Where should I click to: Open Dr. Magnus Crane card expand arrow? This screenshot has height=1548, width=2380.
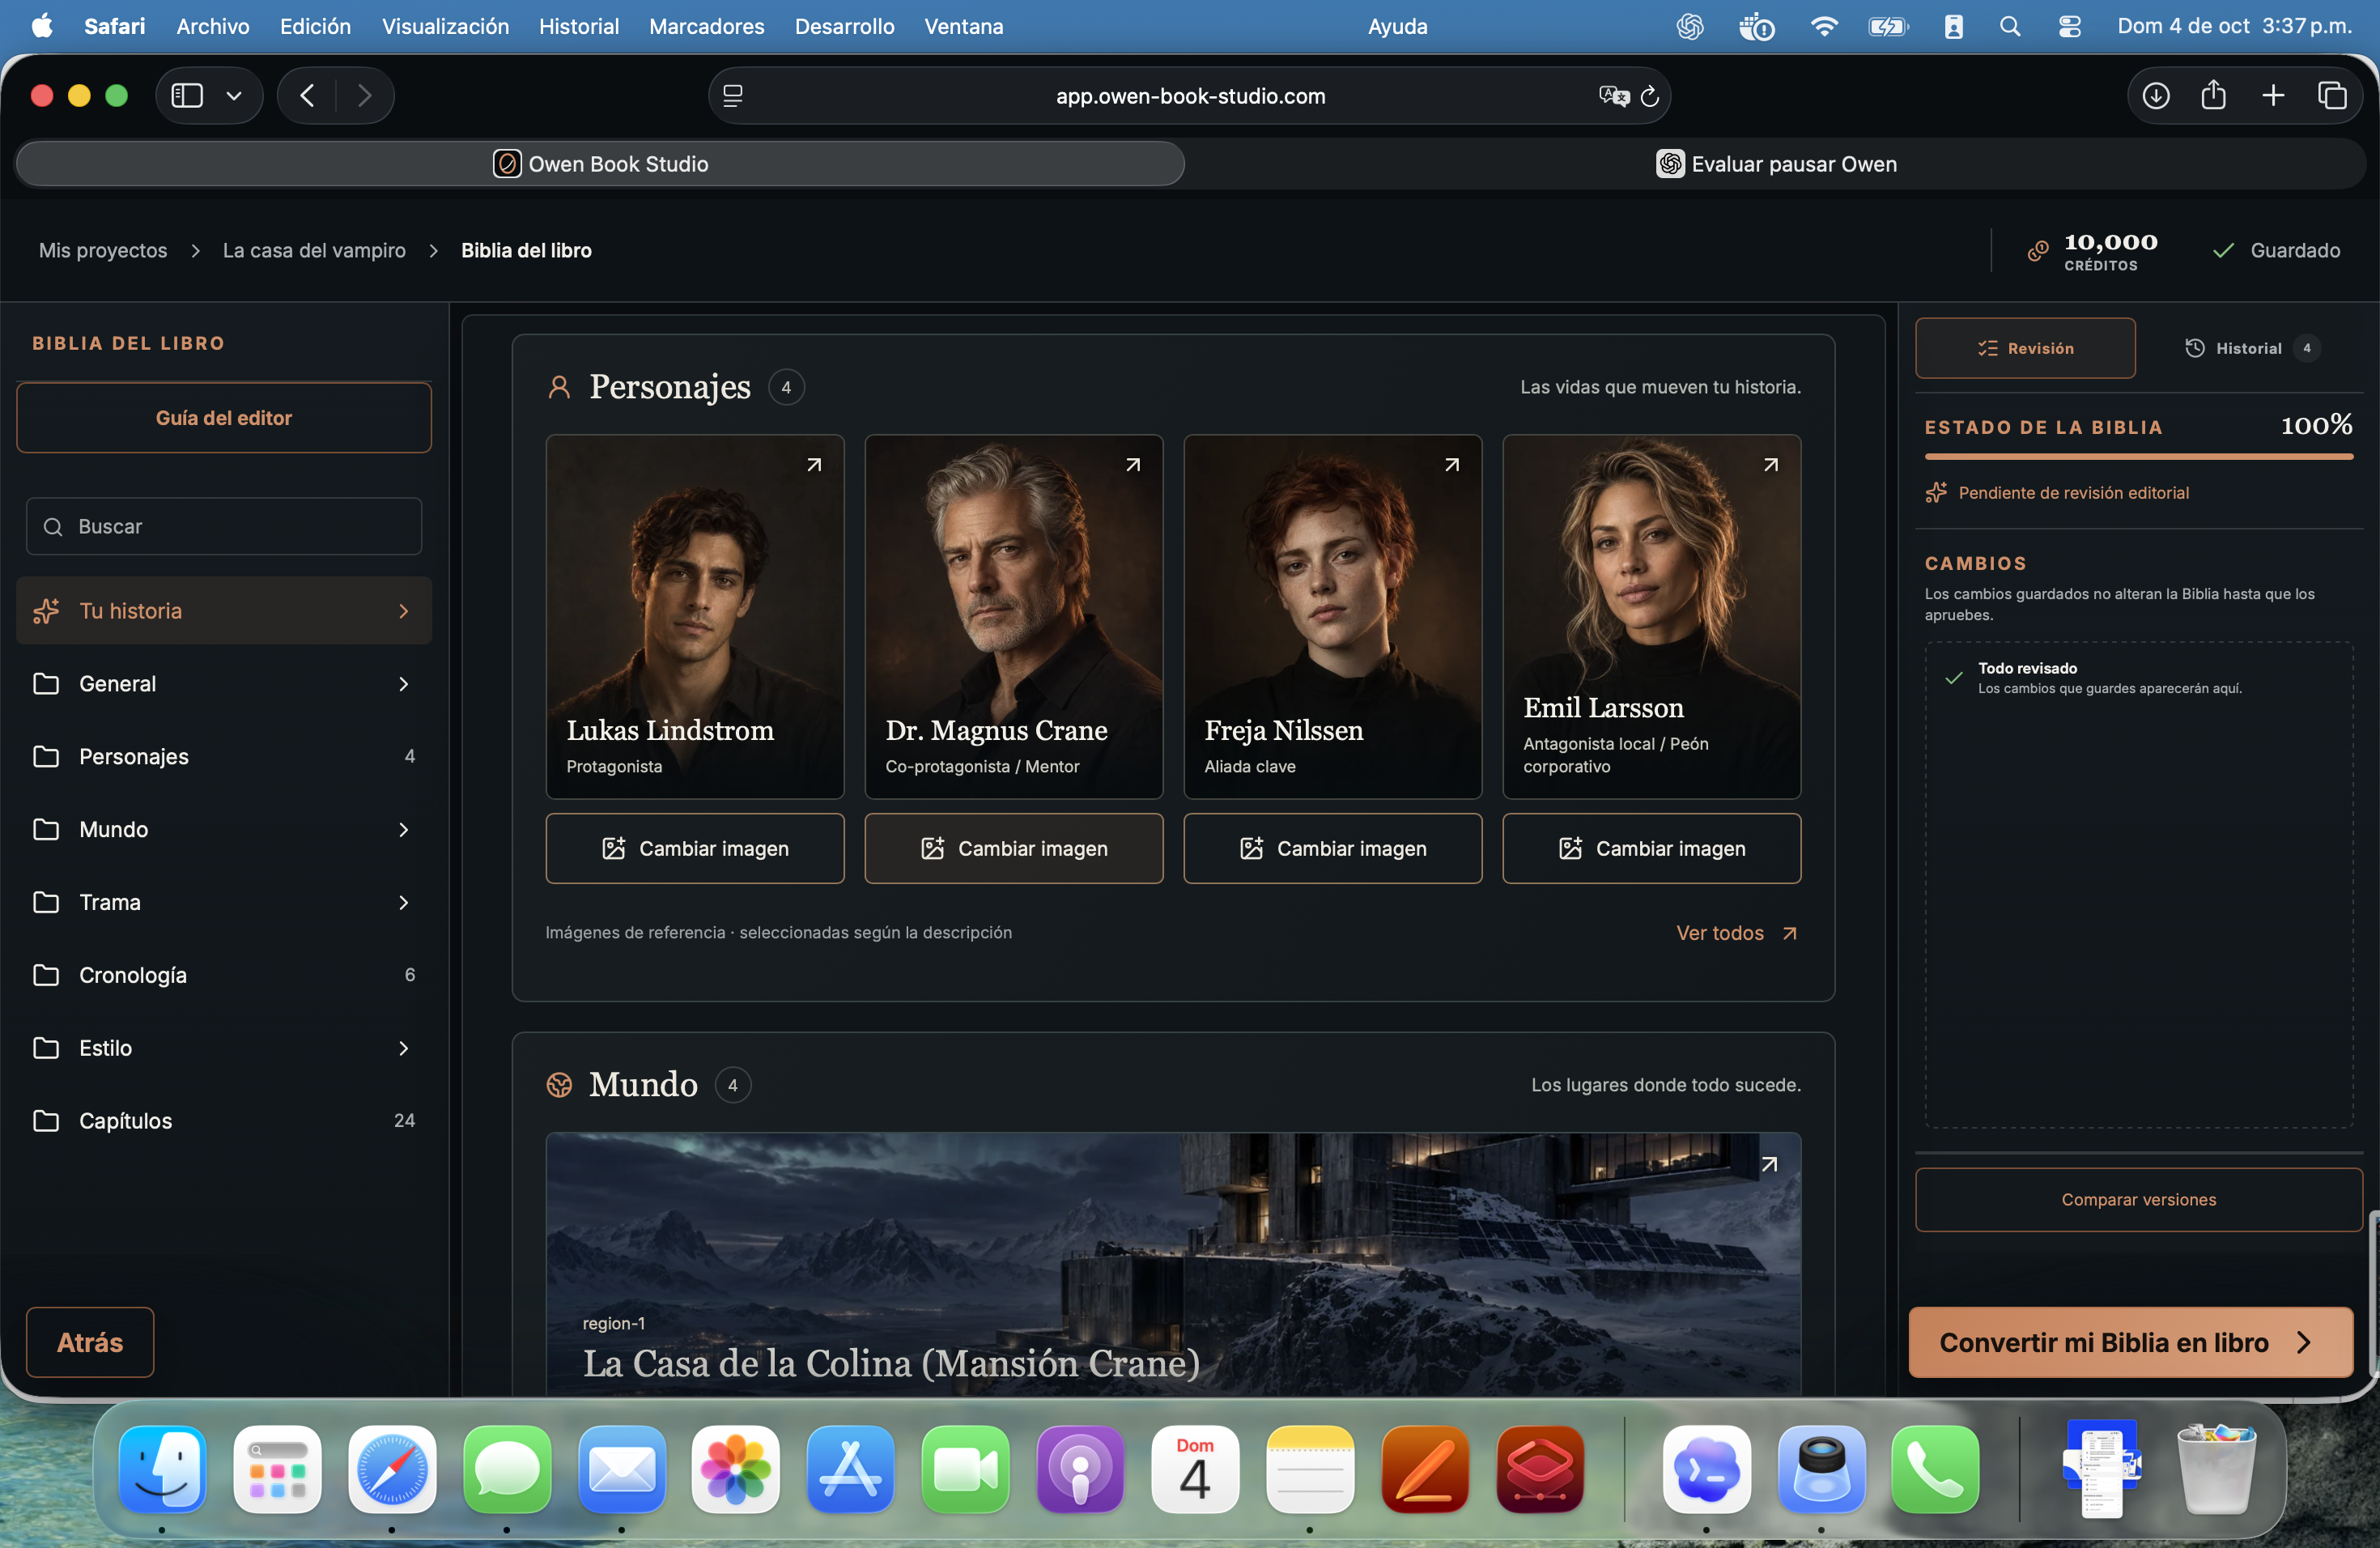[x=1133, y=465]
